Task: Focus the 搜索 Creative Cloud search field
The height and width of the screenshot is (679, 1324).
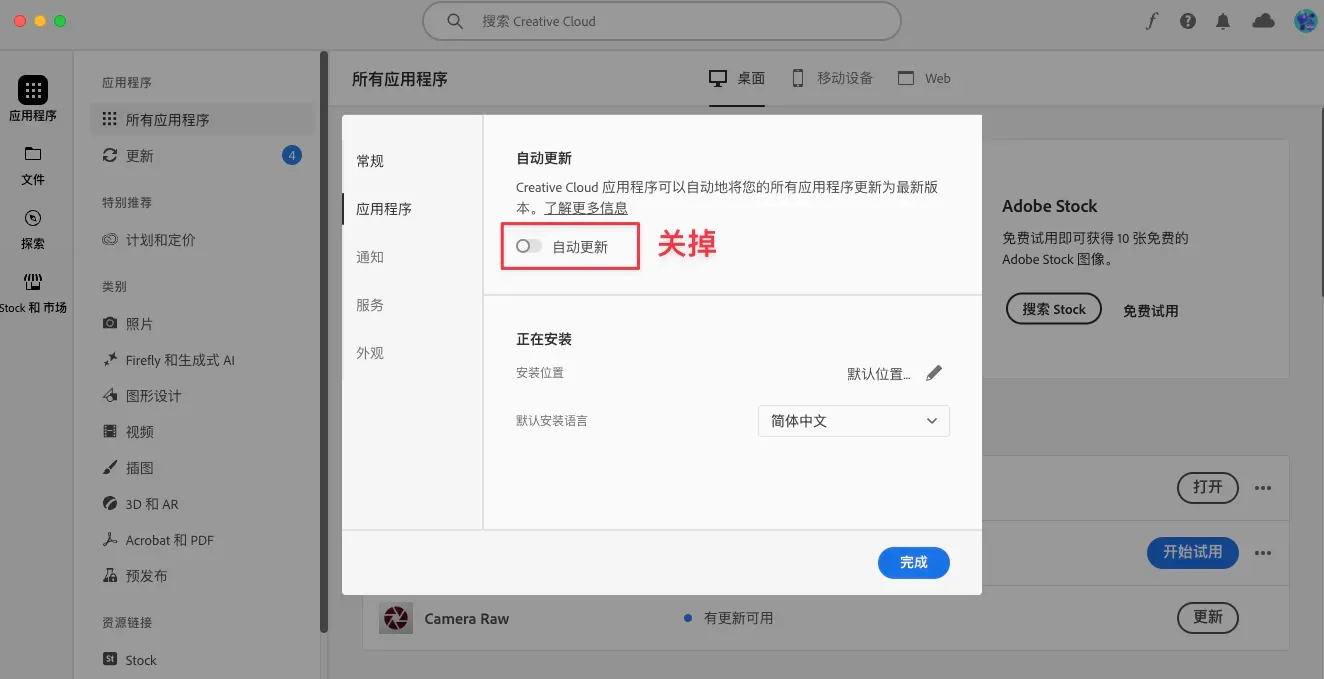Action: (662, 21)
